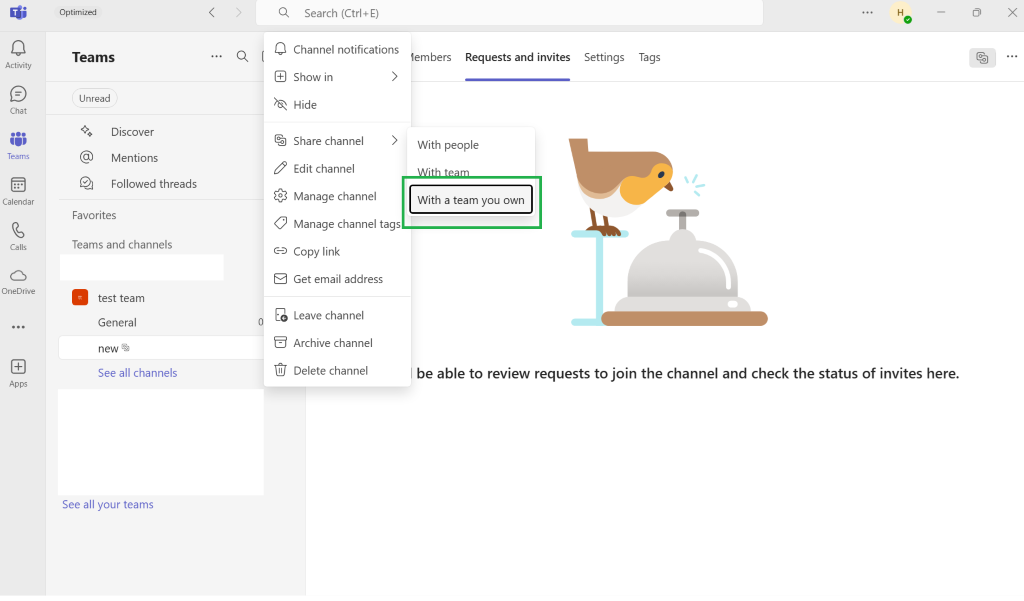Open Teams panel more options
Viewport: 1024px width, 601px height.
pyautogui.click(x=216, y=57)
